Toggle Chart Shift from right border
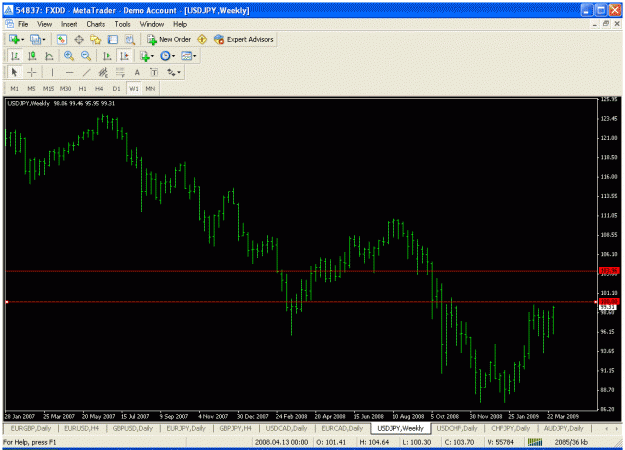Image resolution: width=625 pixels, height=450 pixels. click(124, 56)
